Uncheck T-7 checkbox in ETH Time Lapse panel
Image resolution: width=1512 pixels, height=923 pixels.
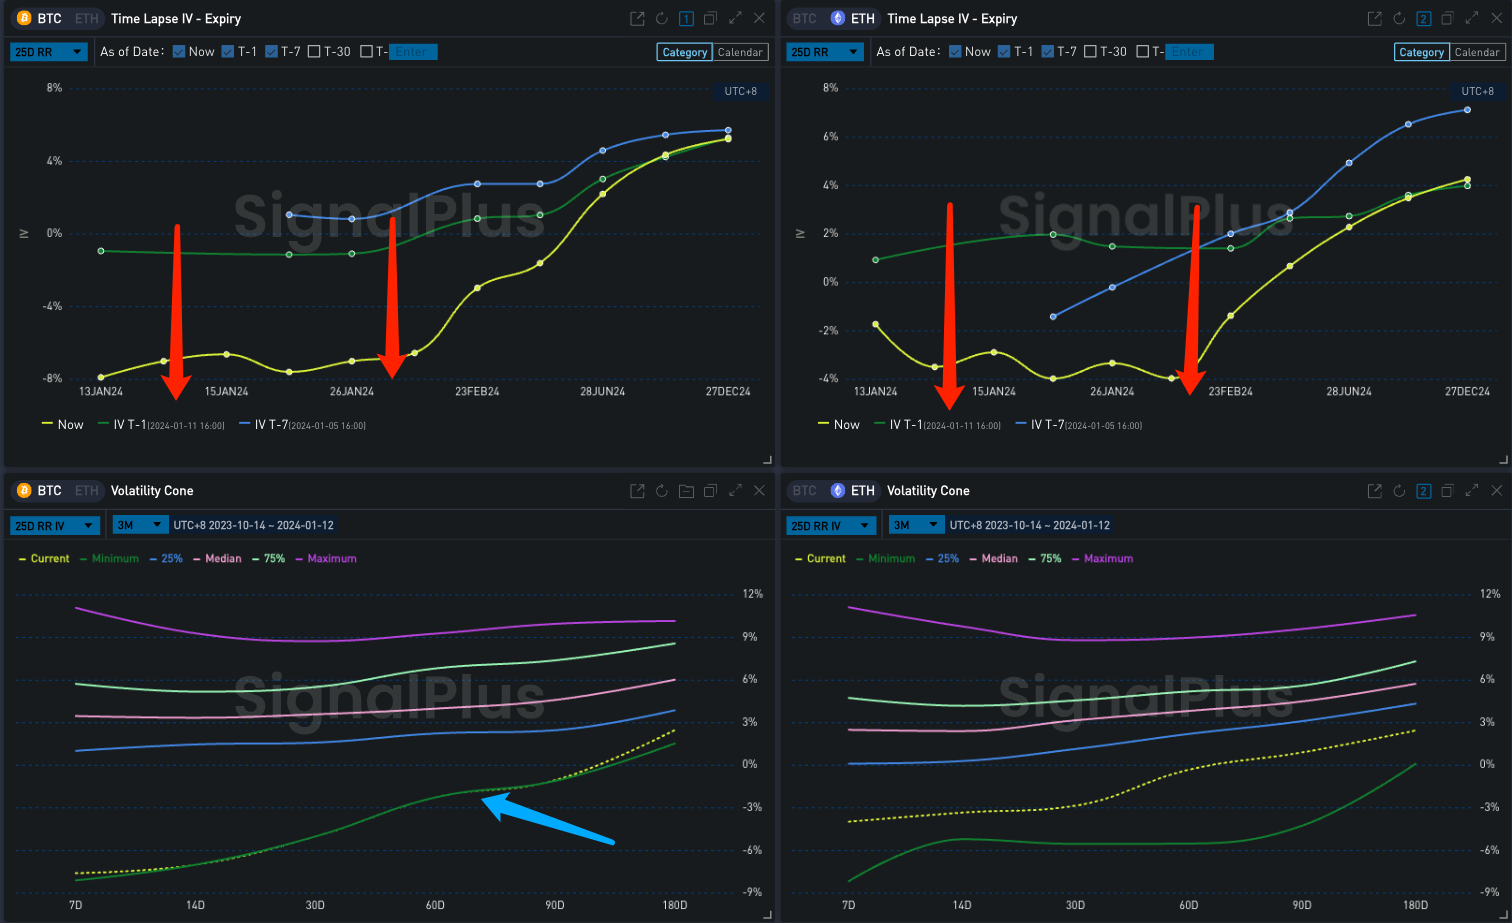click(1047, 52)
